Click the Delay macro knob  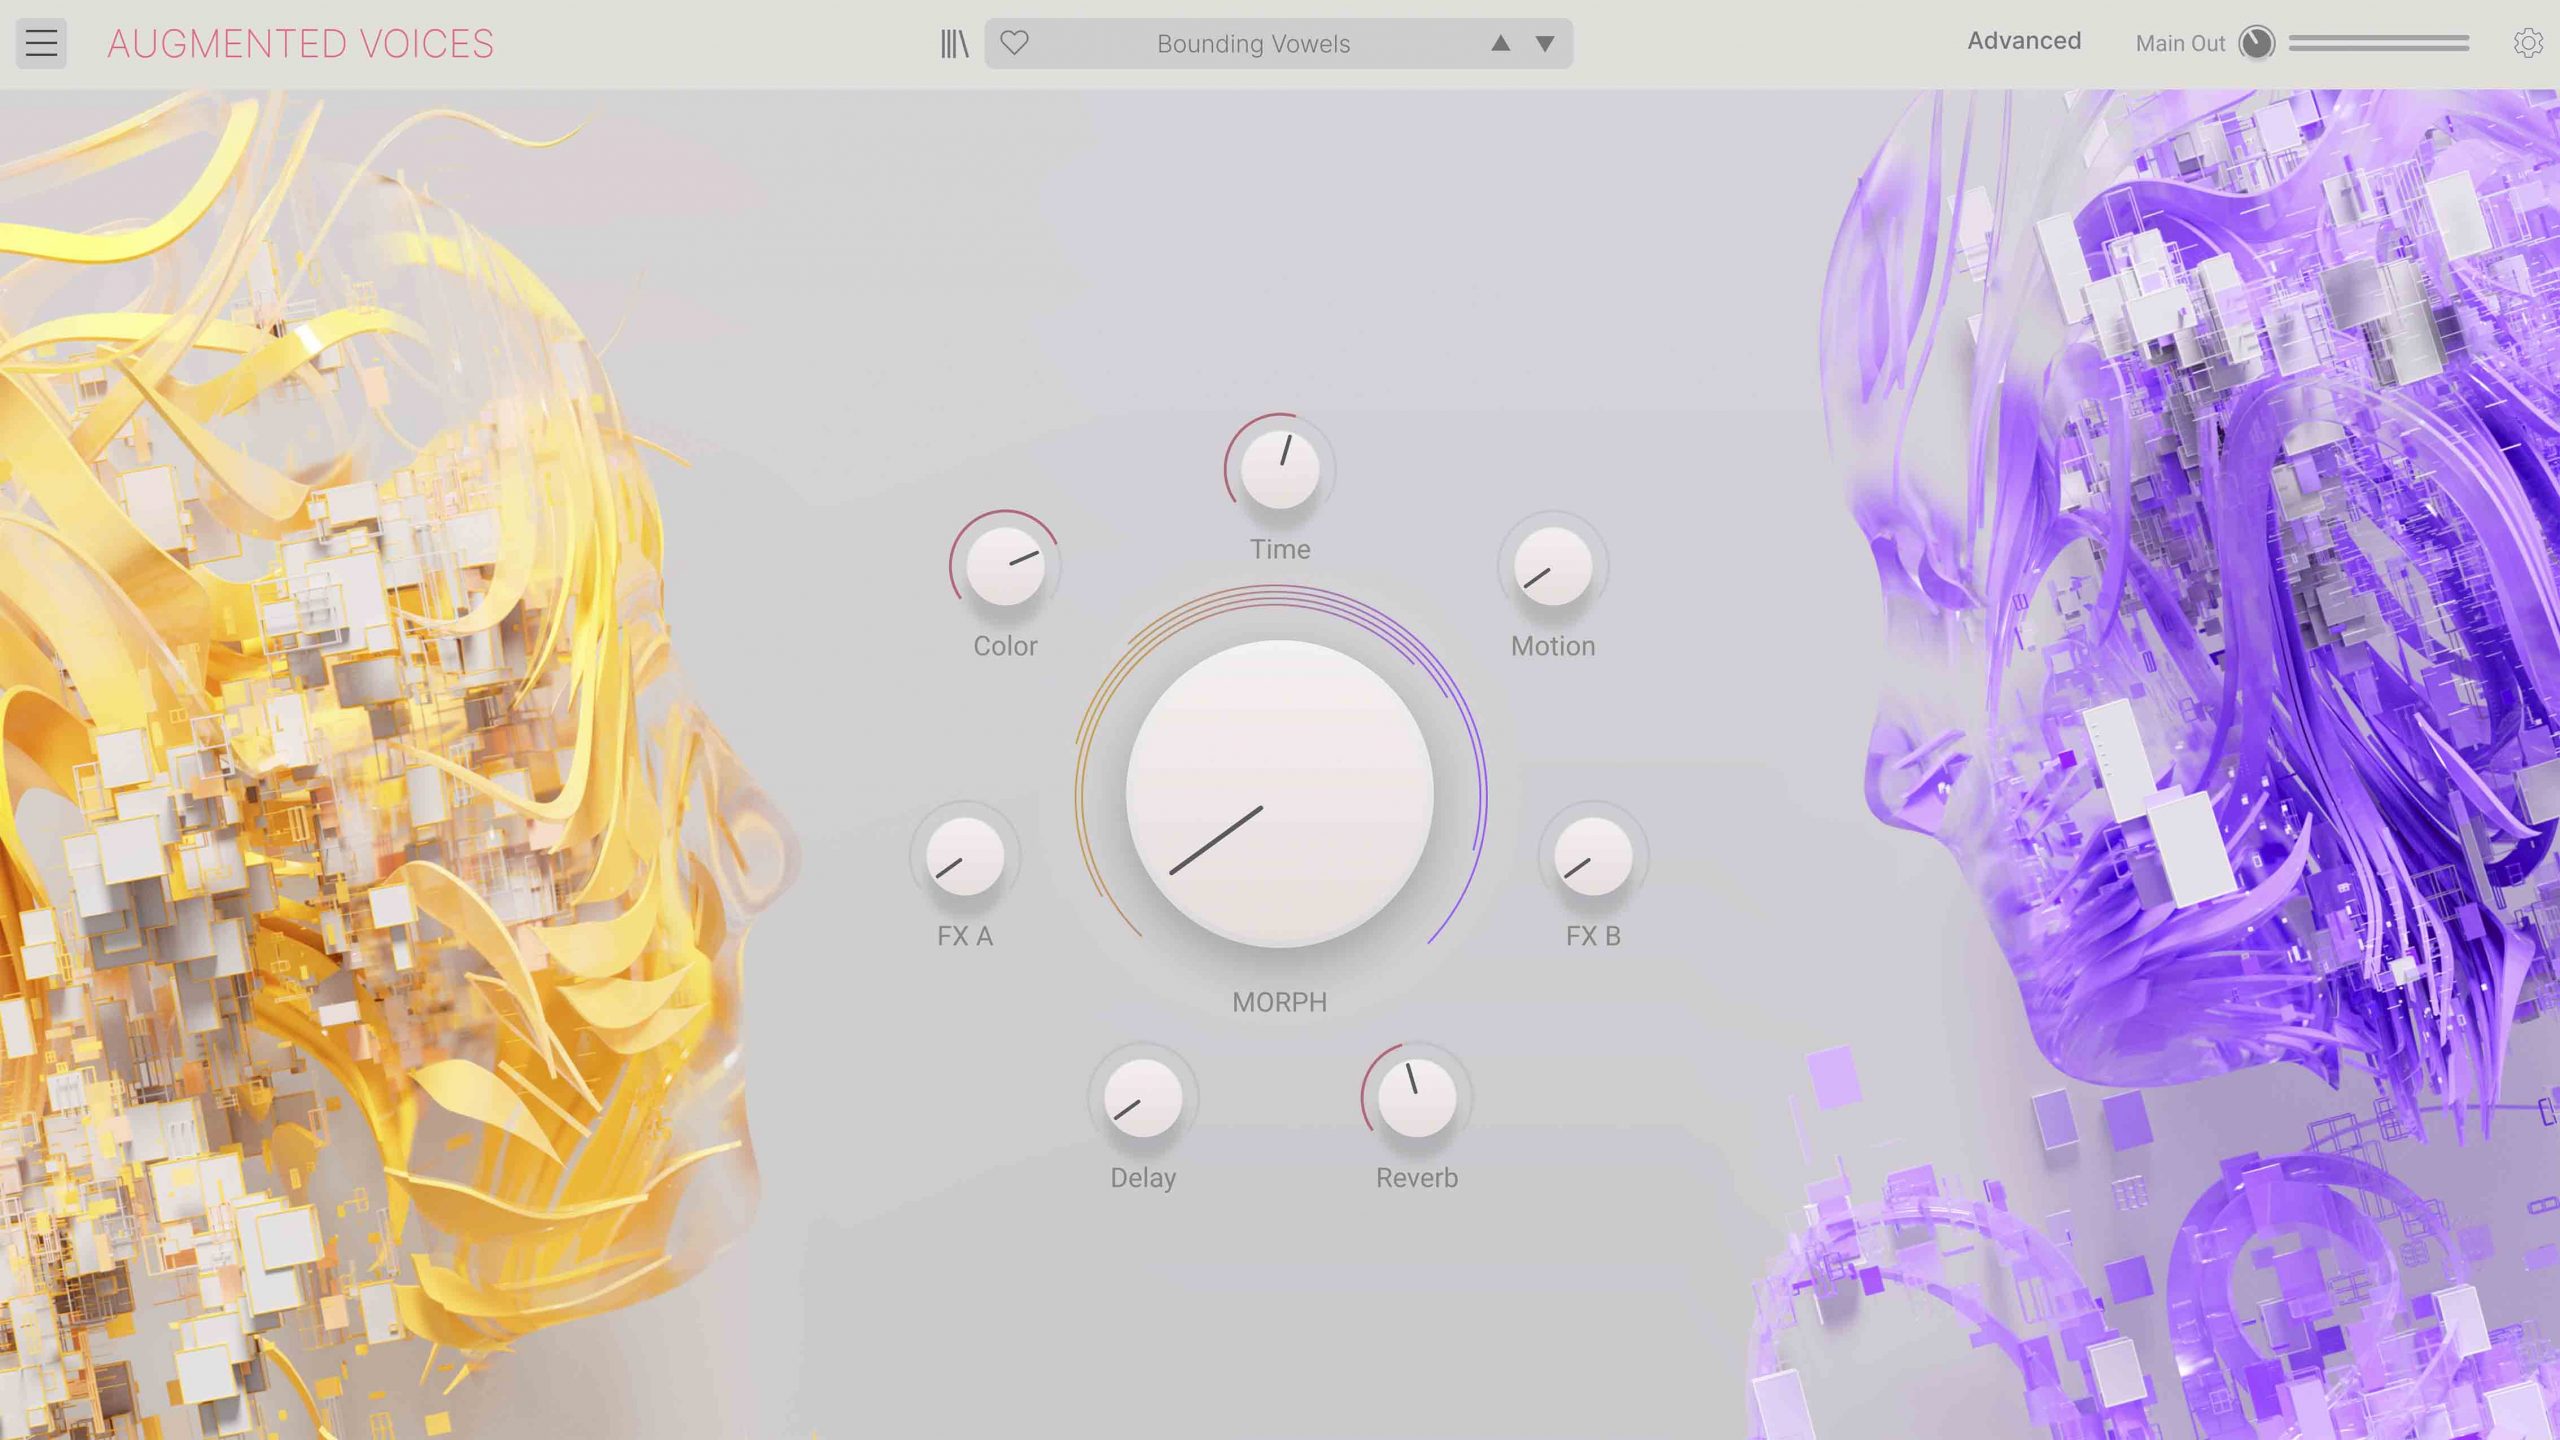point(1142,1098)
